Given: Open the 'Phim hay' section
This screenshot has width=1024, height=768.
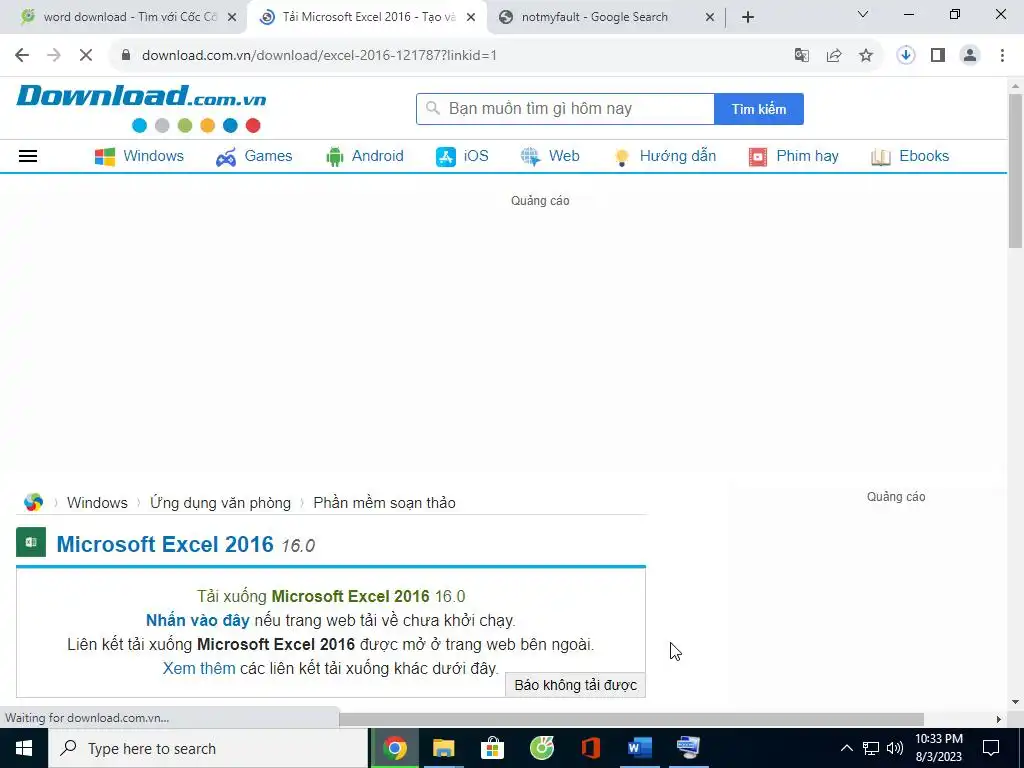Looking at the screenshot, I should pyautogui.click(x=793, y=156).
